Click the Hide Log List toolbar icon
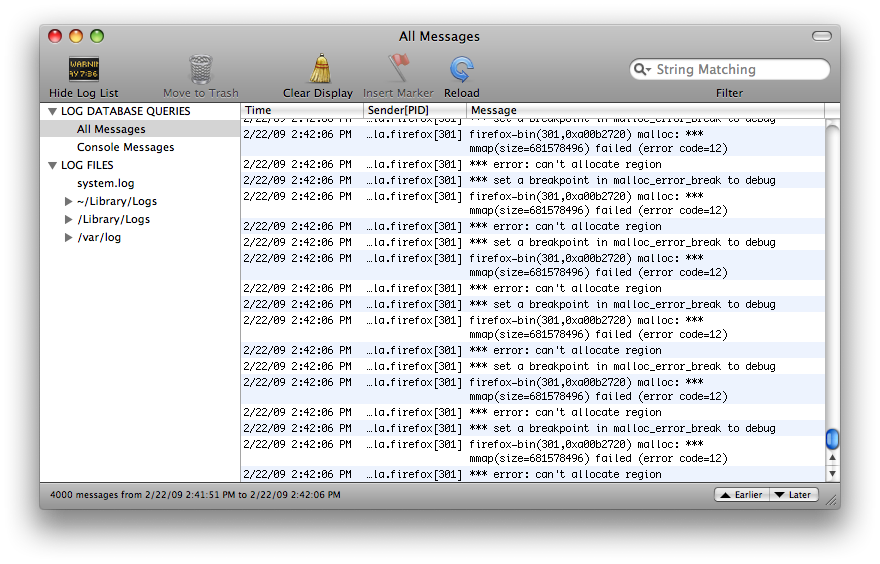The height and width of the screenshot is (564, 880). (84, 69)
